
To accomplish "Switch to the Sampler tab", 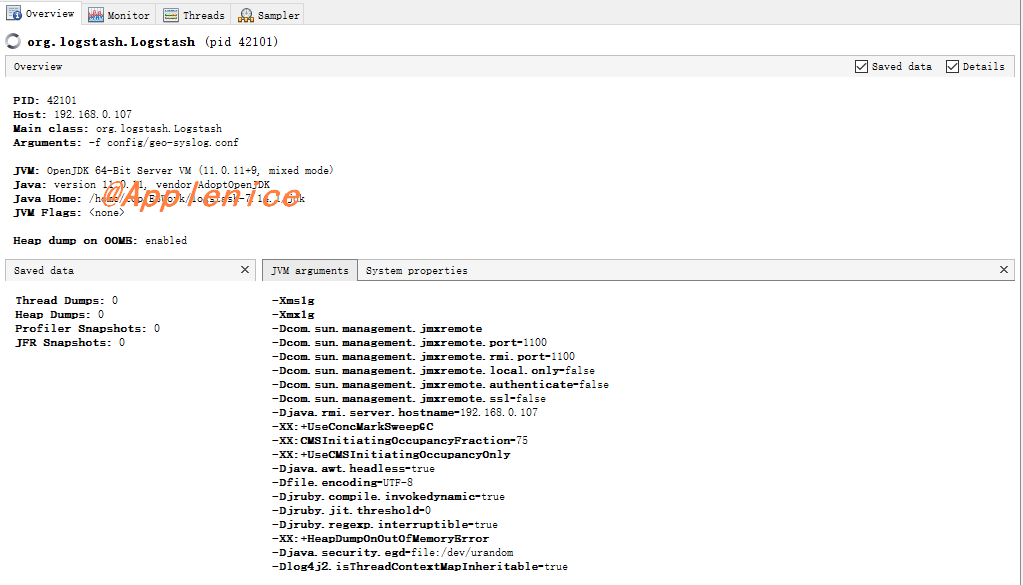I will pos(268,15).
